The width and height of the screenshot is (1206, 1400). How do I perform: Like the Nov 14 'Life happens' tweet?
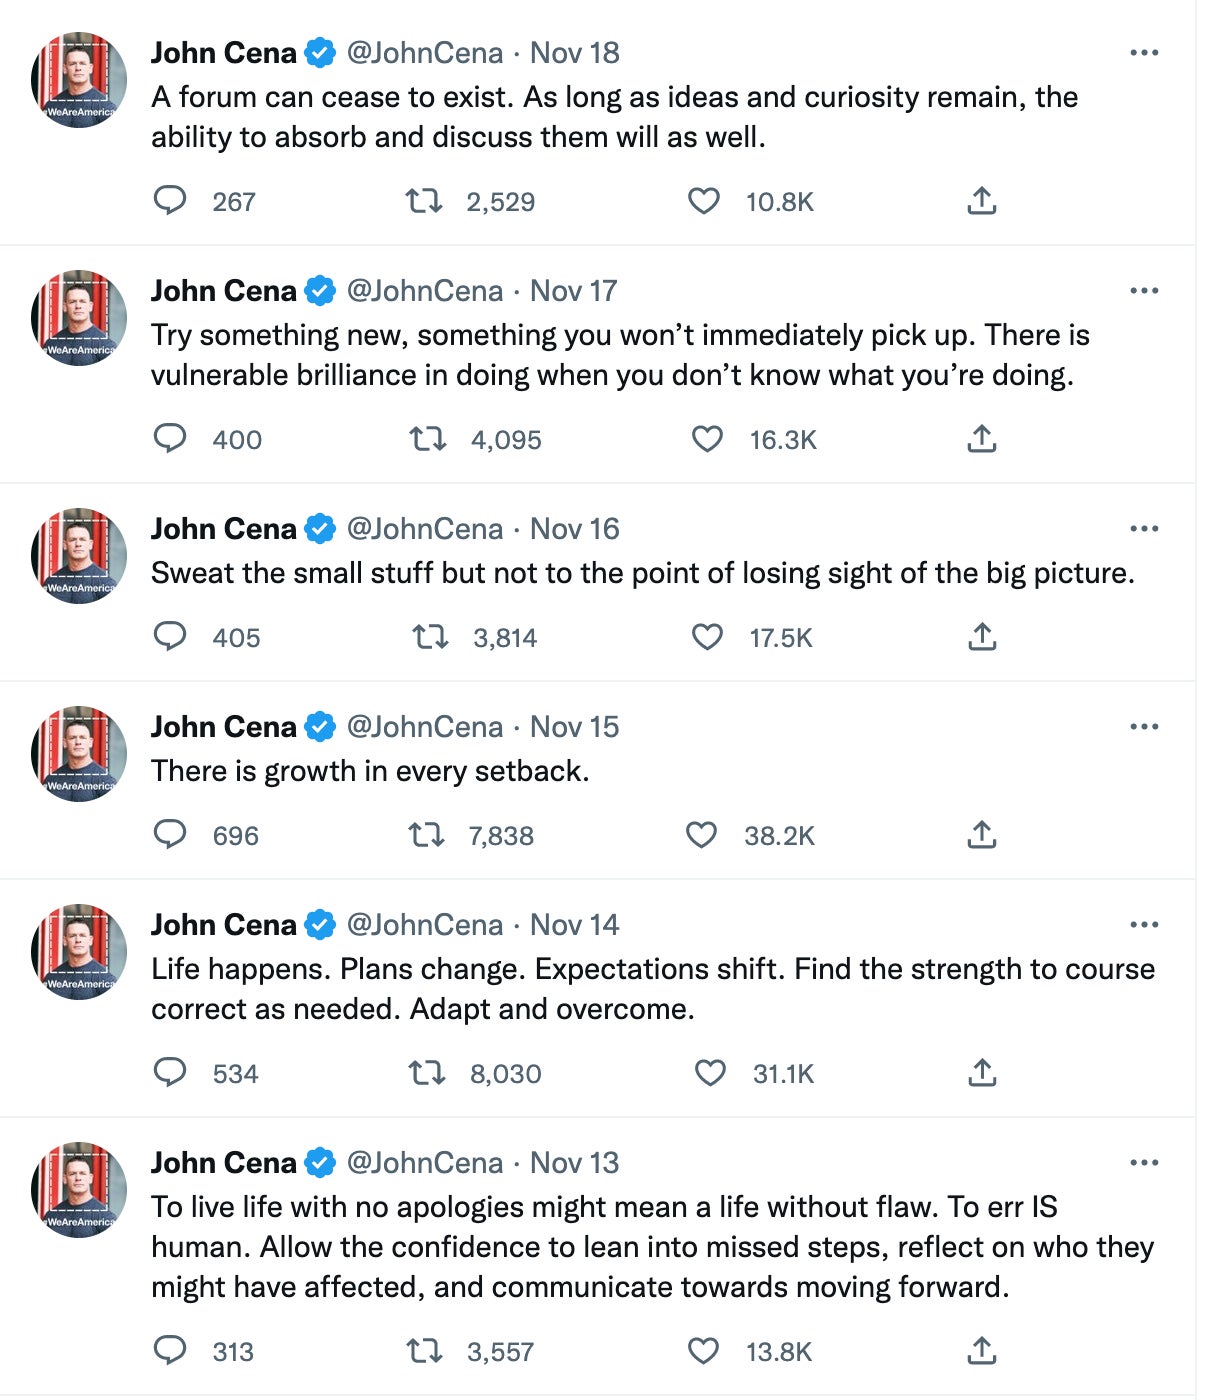coord(709,1073)
